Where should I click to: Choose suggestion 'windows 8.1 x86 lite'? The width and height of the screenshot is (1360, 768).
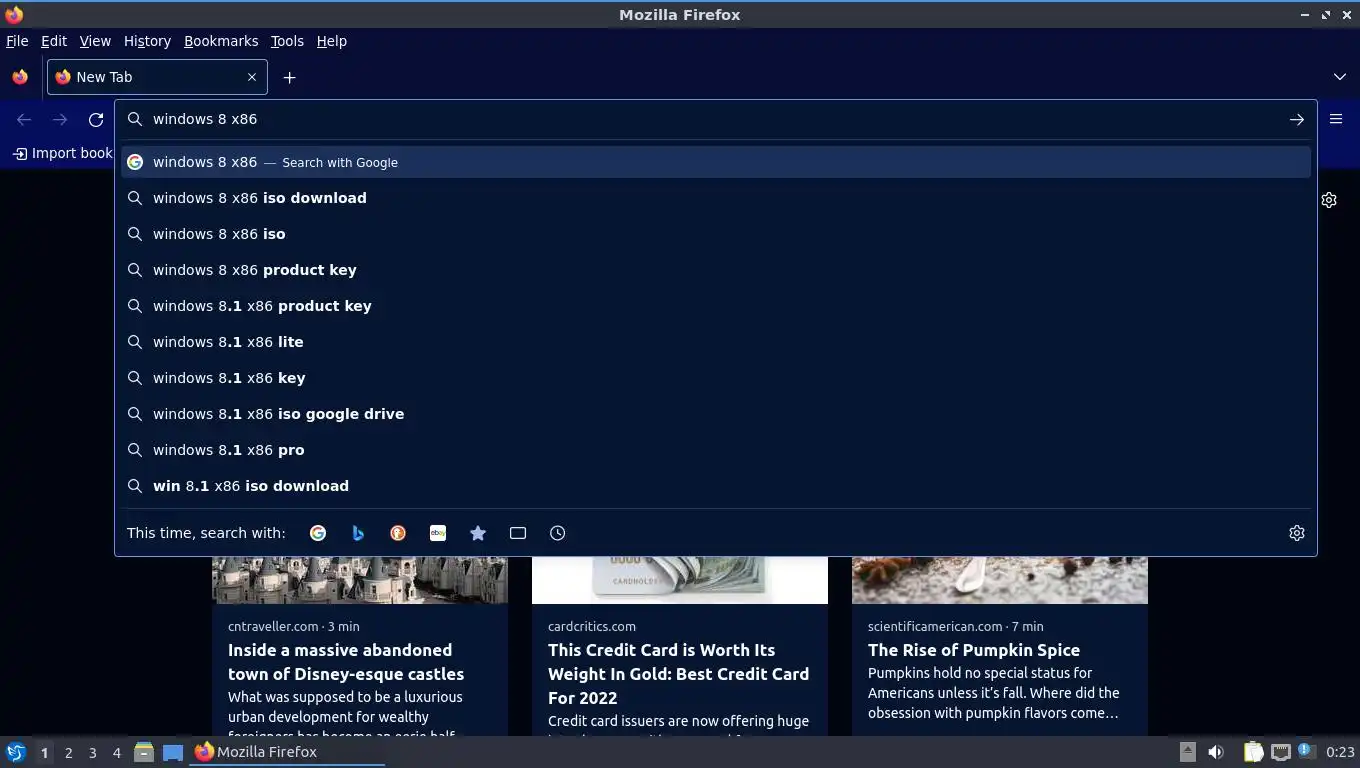click(x=716, y=342)
